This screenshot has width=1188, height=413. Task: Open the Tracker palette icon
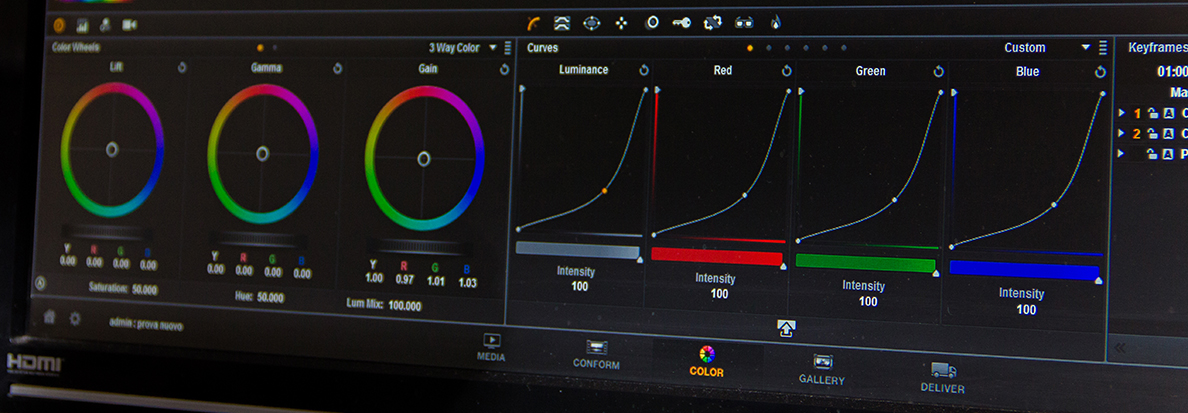click(621, 22)
